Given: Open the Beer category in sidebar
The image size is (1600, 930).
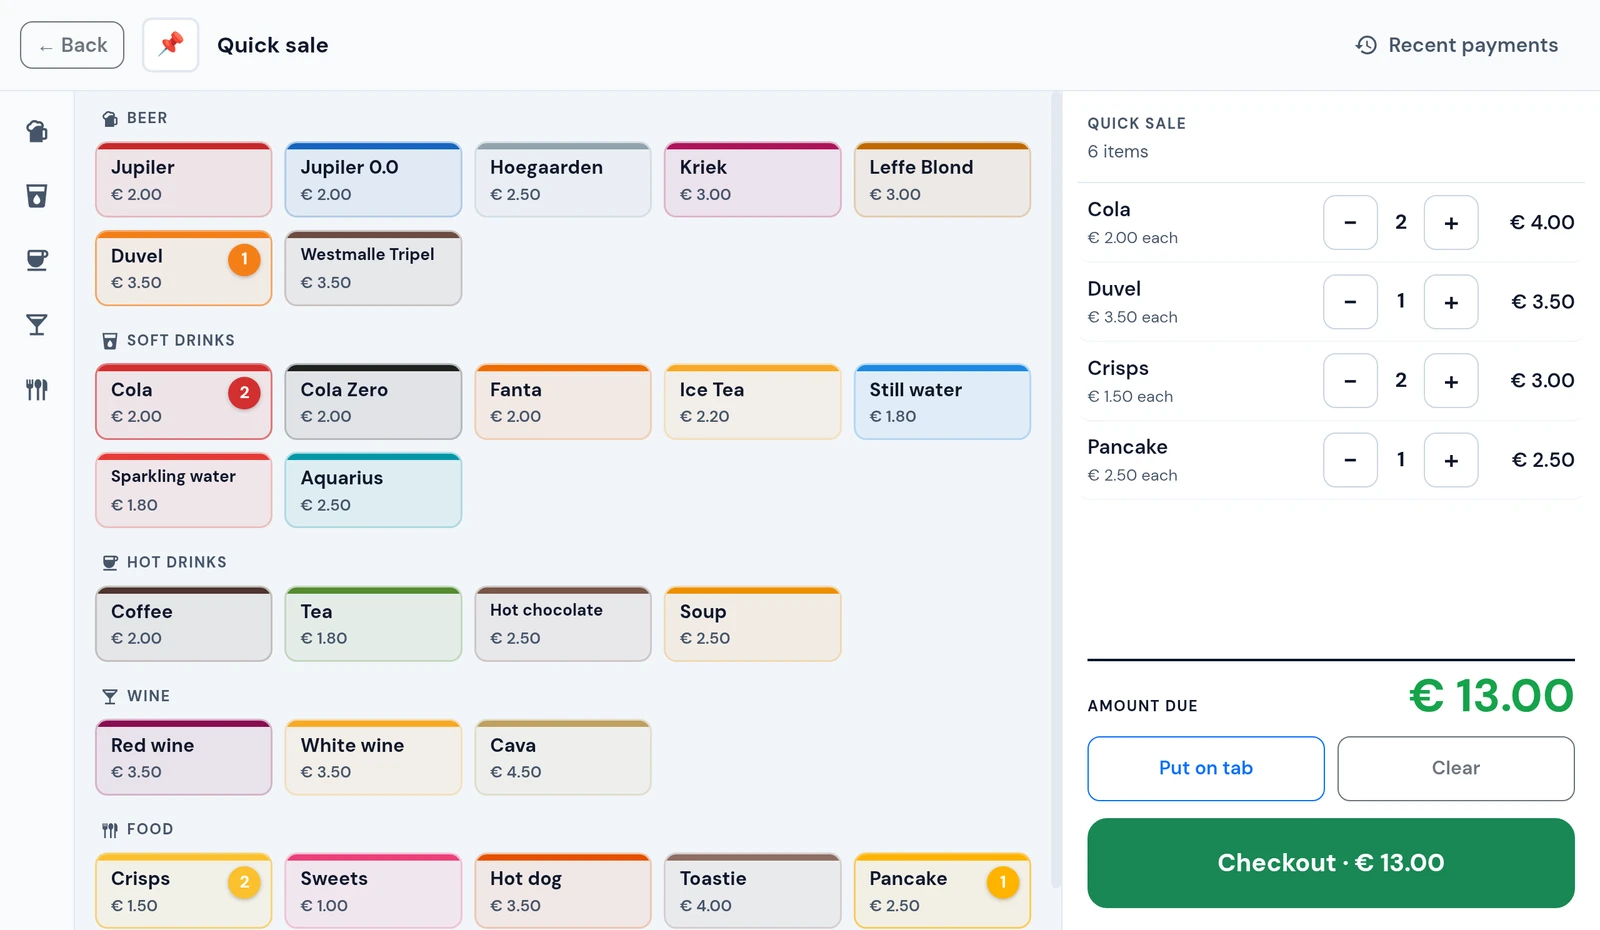Looking at the screenshot, I should [x=37, y=131].
